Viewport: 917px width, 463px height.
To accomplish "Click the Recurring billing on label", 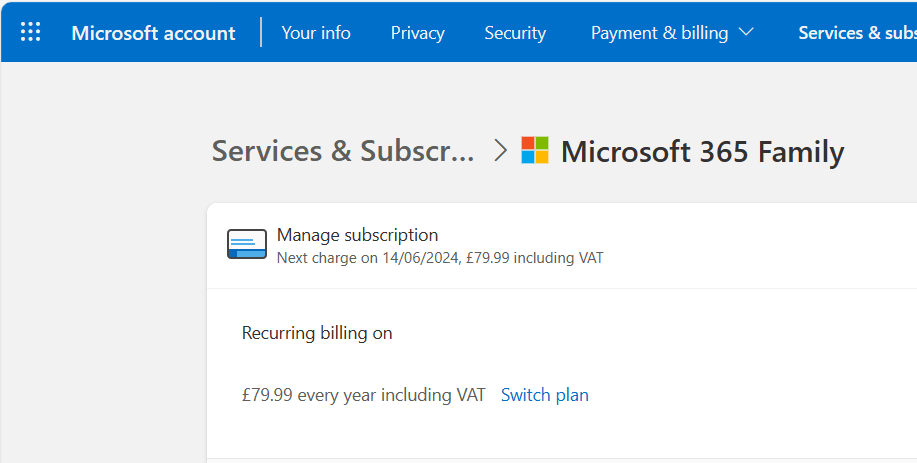I will pyautogui.click(x=317, y=333).
